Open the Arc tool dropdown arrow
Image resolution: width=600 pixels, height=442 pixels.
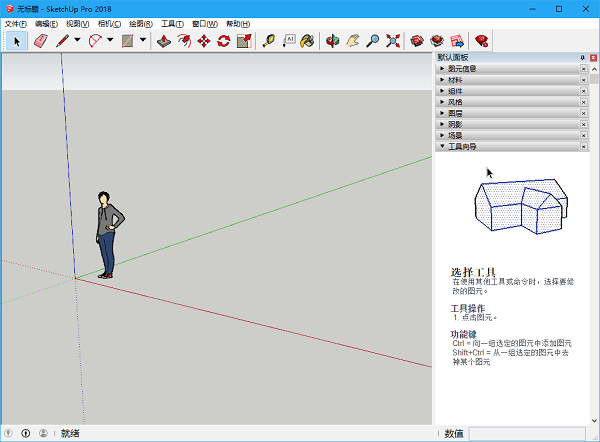(110, 40)
